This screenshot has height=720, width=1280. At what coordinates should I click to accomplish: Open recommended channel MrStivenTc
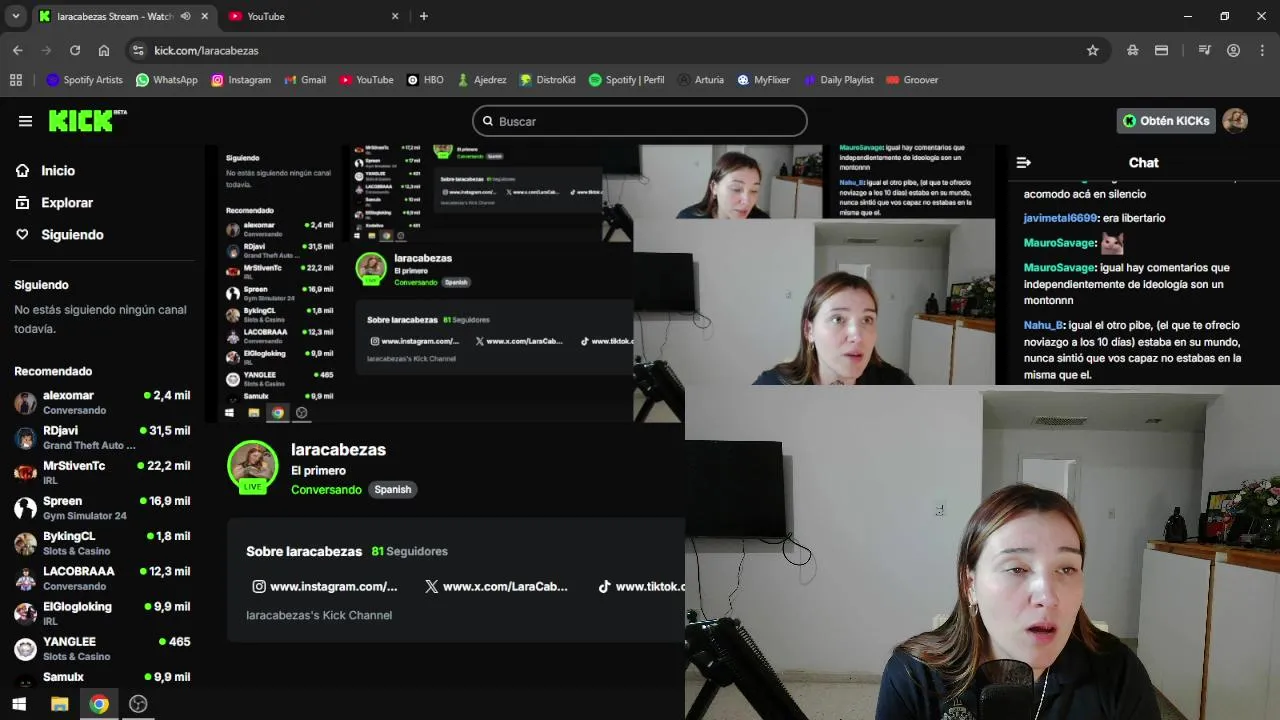coord(102,472)
